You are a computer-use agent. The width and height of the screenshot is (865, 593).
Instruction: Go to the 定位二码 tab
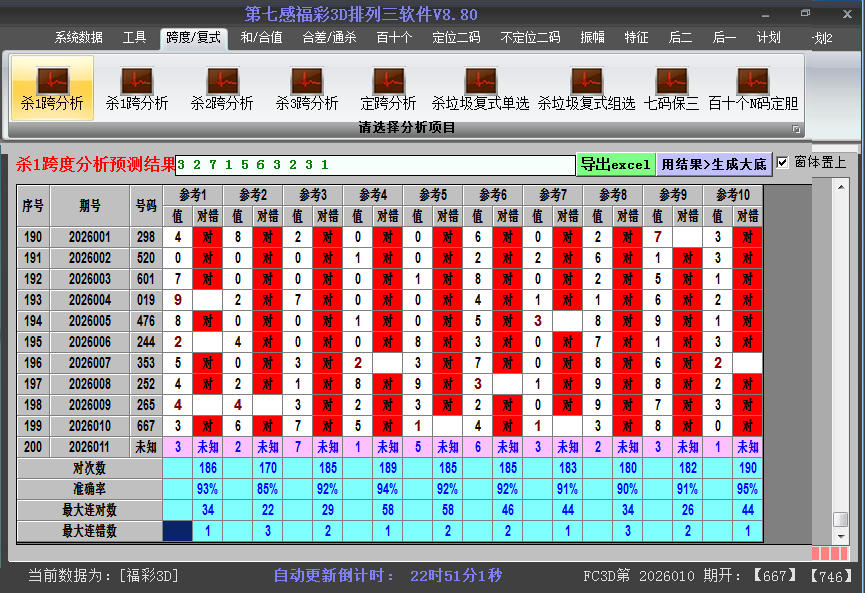tap(456, 38)
